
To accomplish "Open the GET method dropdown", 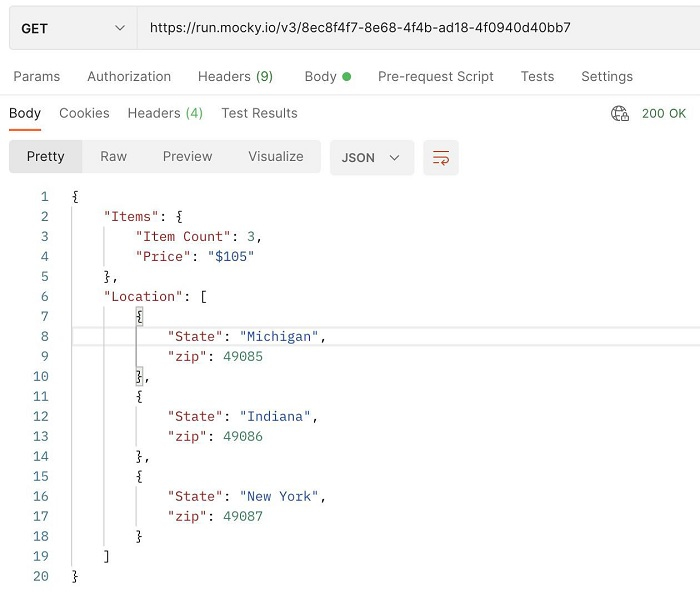I will pyautogui.click(x=73, y=28).
